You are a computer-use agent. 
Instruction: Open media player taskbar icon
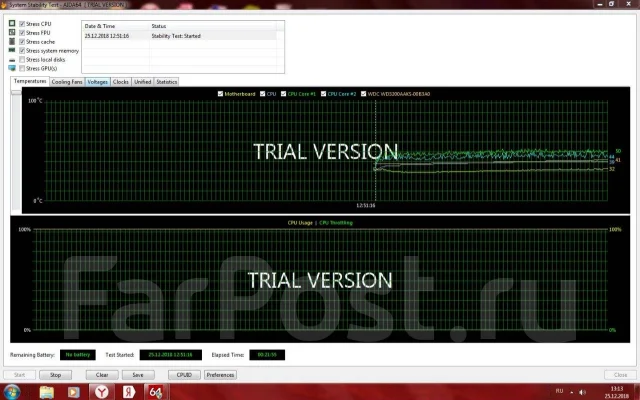[74, 392]
